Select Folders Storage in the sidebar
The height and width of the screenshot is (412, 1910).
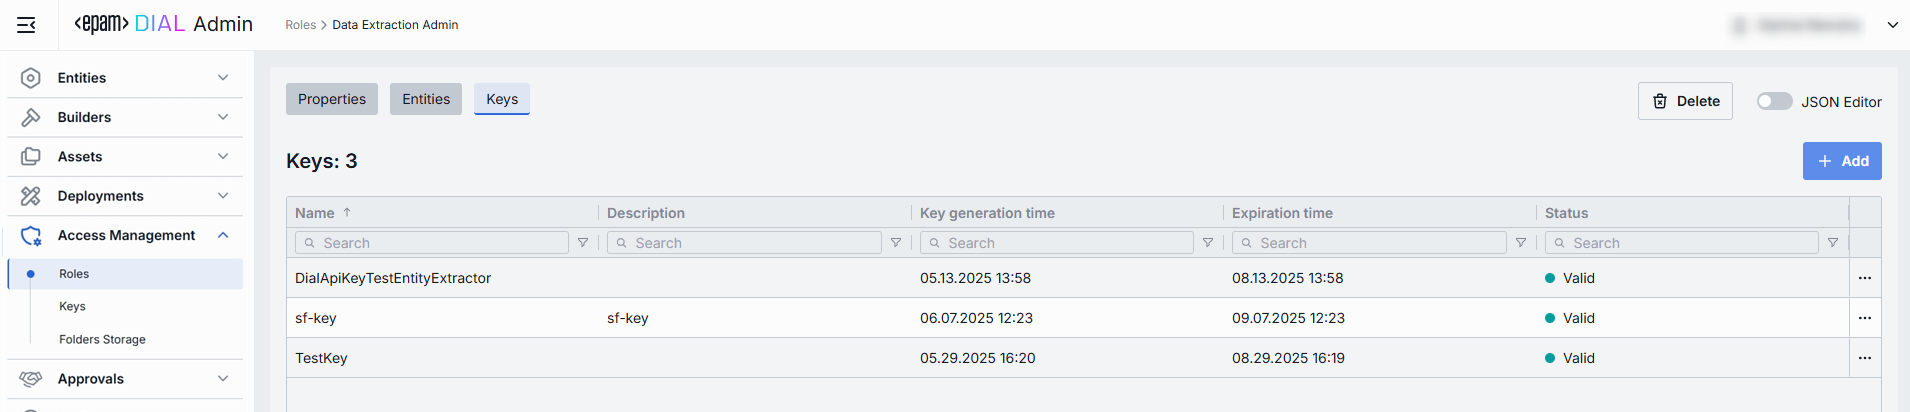pyautogui.click(x=102, y=340)
